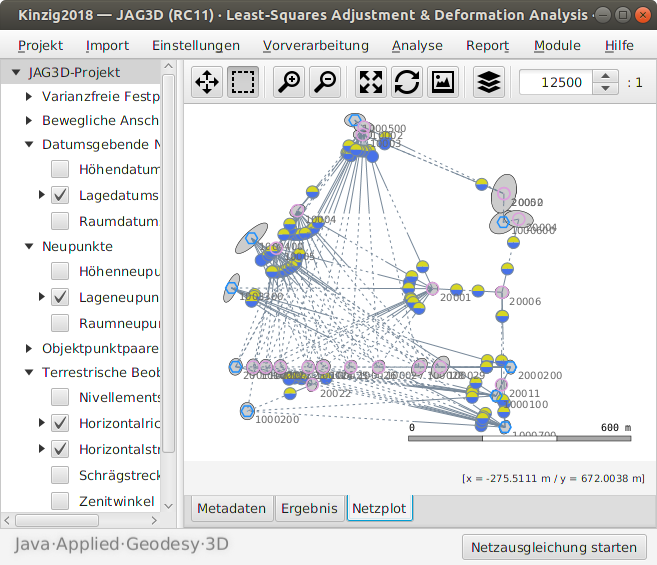Uncheck the Horizontalrichtungen checkbox

(x=60, y=423)
